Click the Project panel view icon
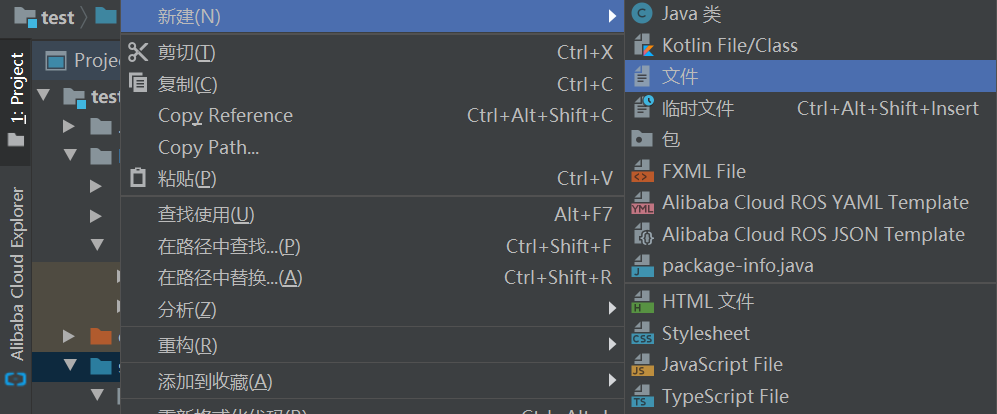The image size is (997, 414). click(x=57, y=61)
